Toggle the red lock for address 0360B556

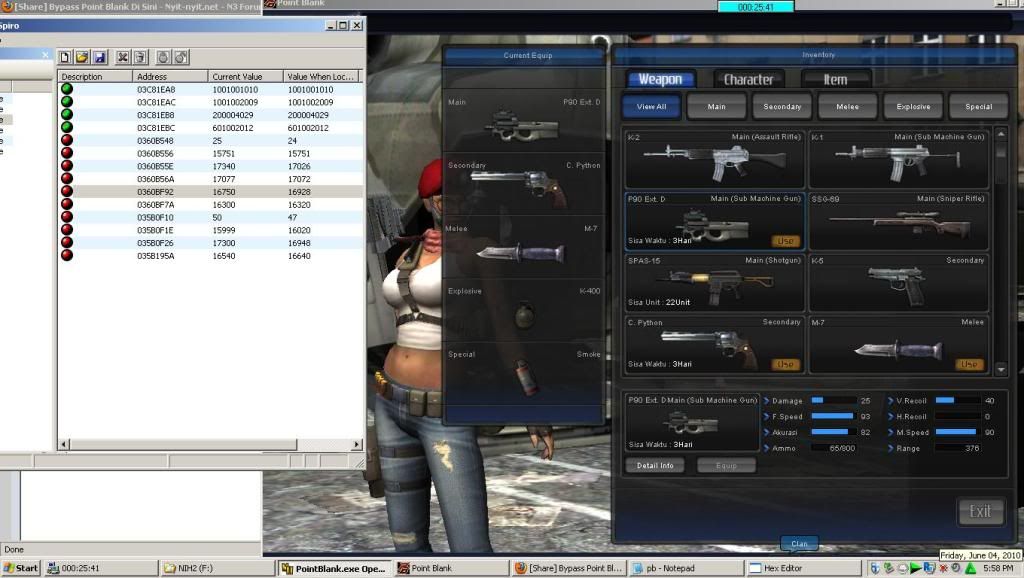tap(67, 153)
